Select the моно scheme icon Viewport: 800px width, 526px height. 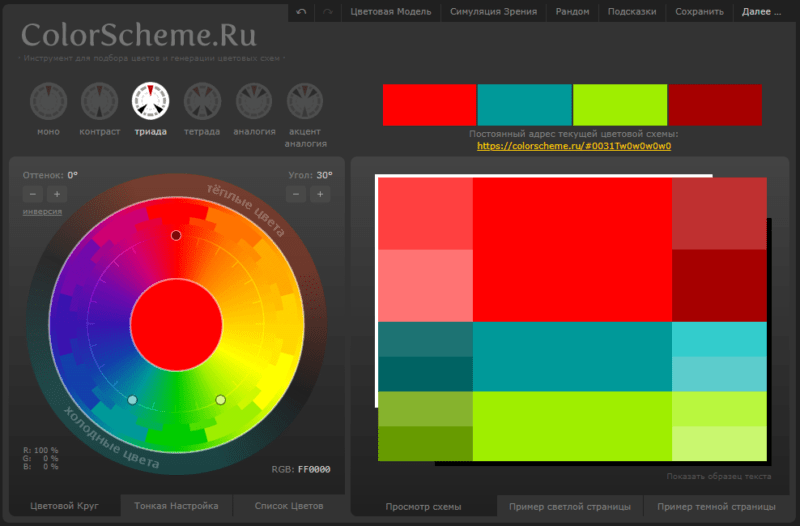48,101
